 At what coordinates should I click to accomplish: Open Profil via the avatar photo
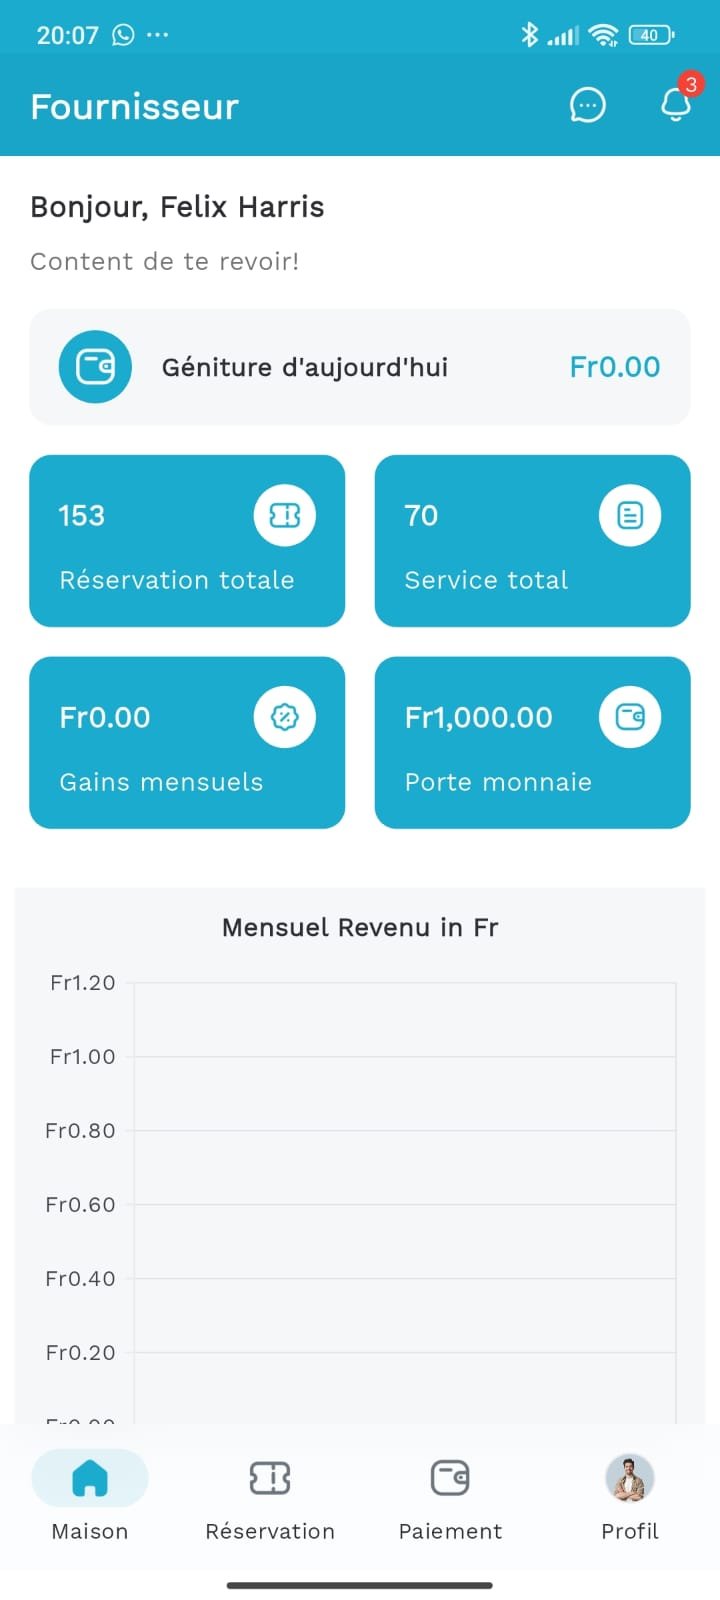click(630, 1478)
